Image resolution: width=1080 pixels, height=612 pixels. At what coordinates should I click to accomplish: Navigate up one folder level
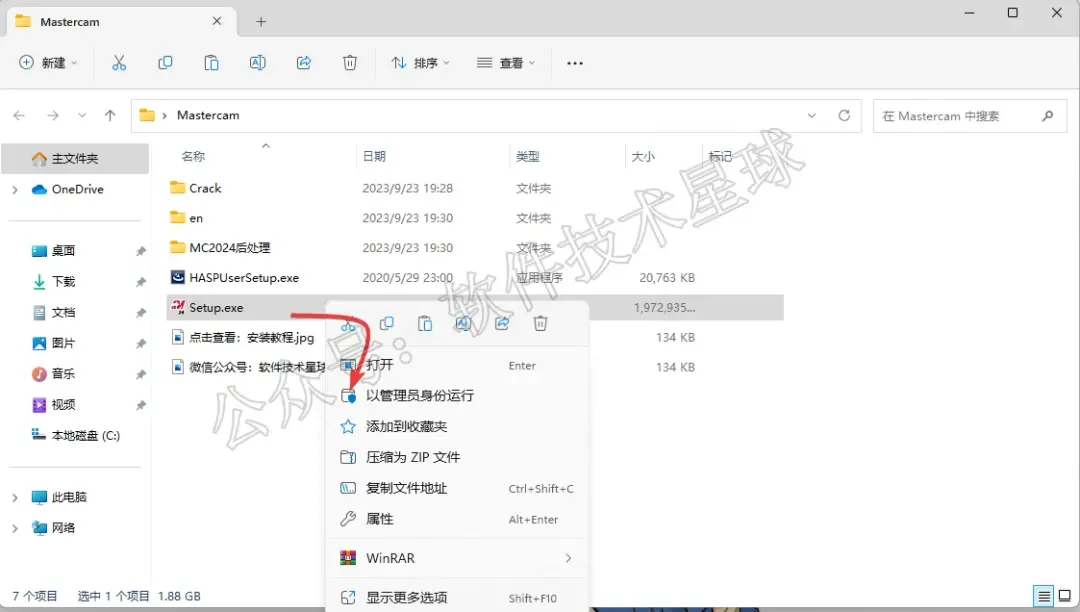tap(110, 116)
